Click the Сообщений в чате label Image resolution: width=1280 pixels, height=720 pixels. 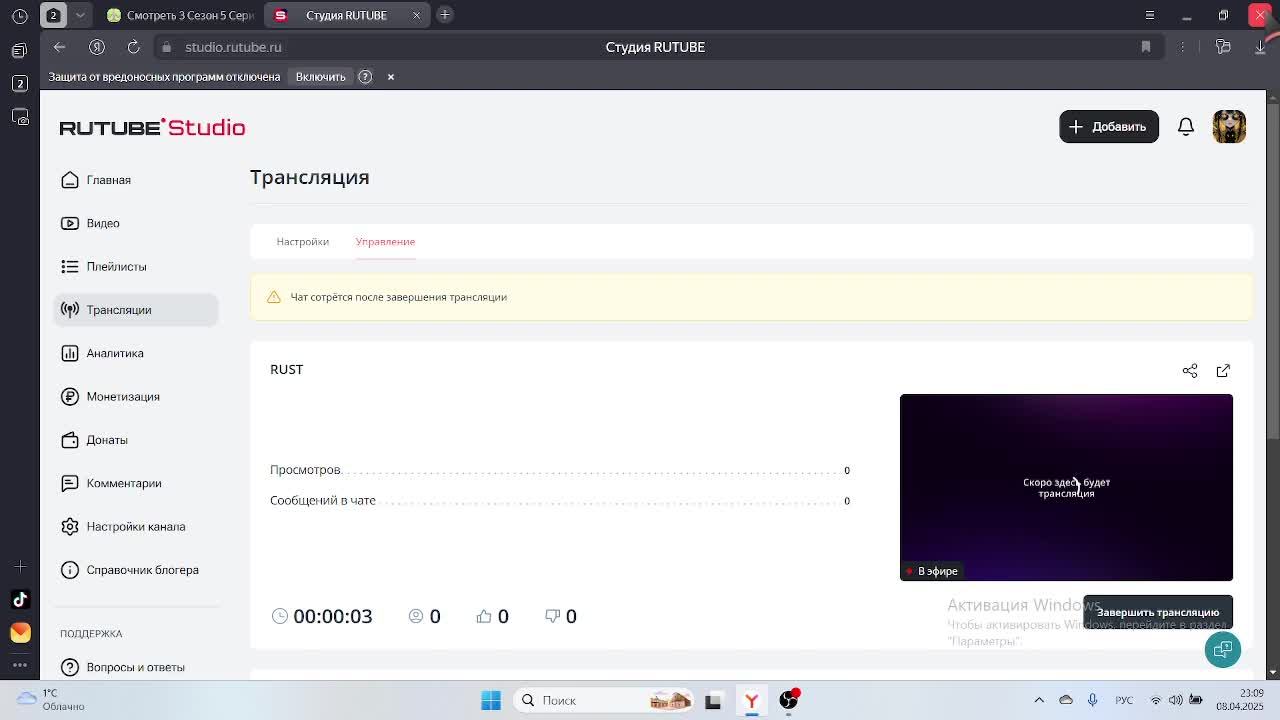click(x=323, y=501)
